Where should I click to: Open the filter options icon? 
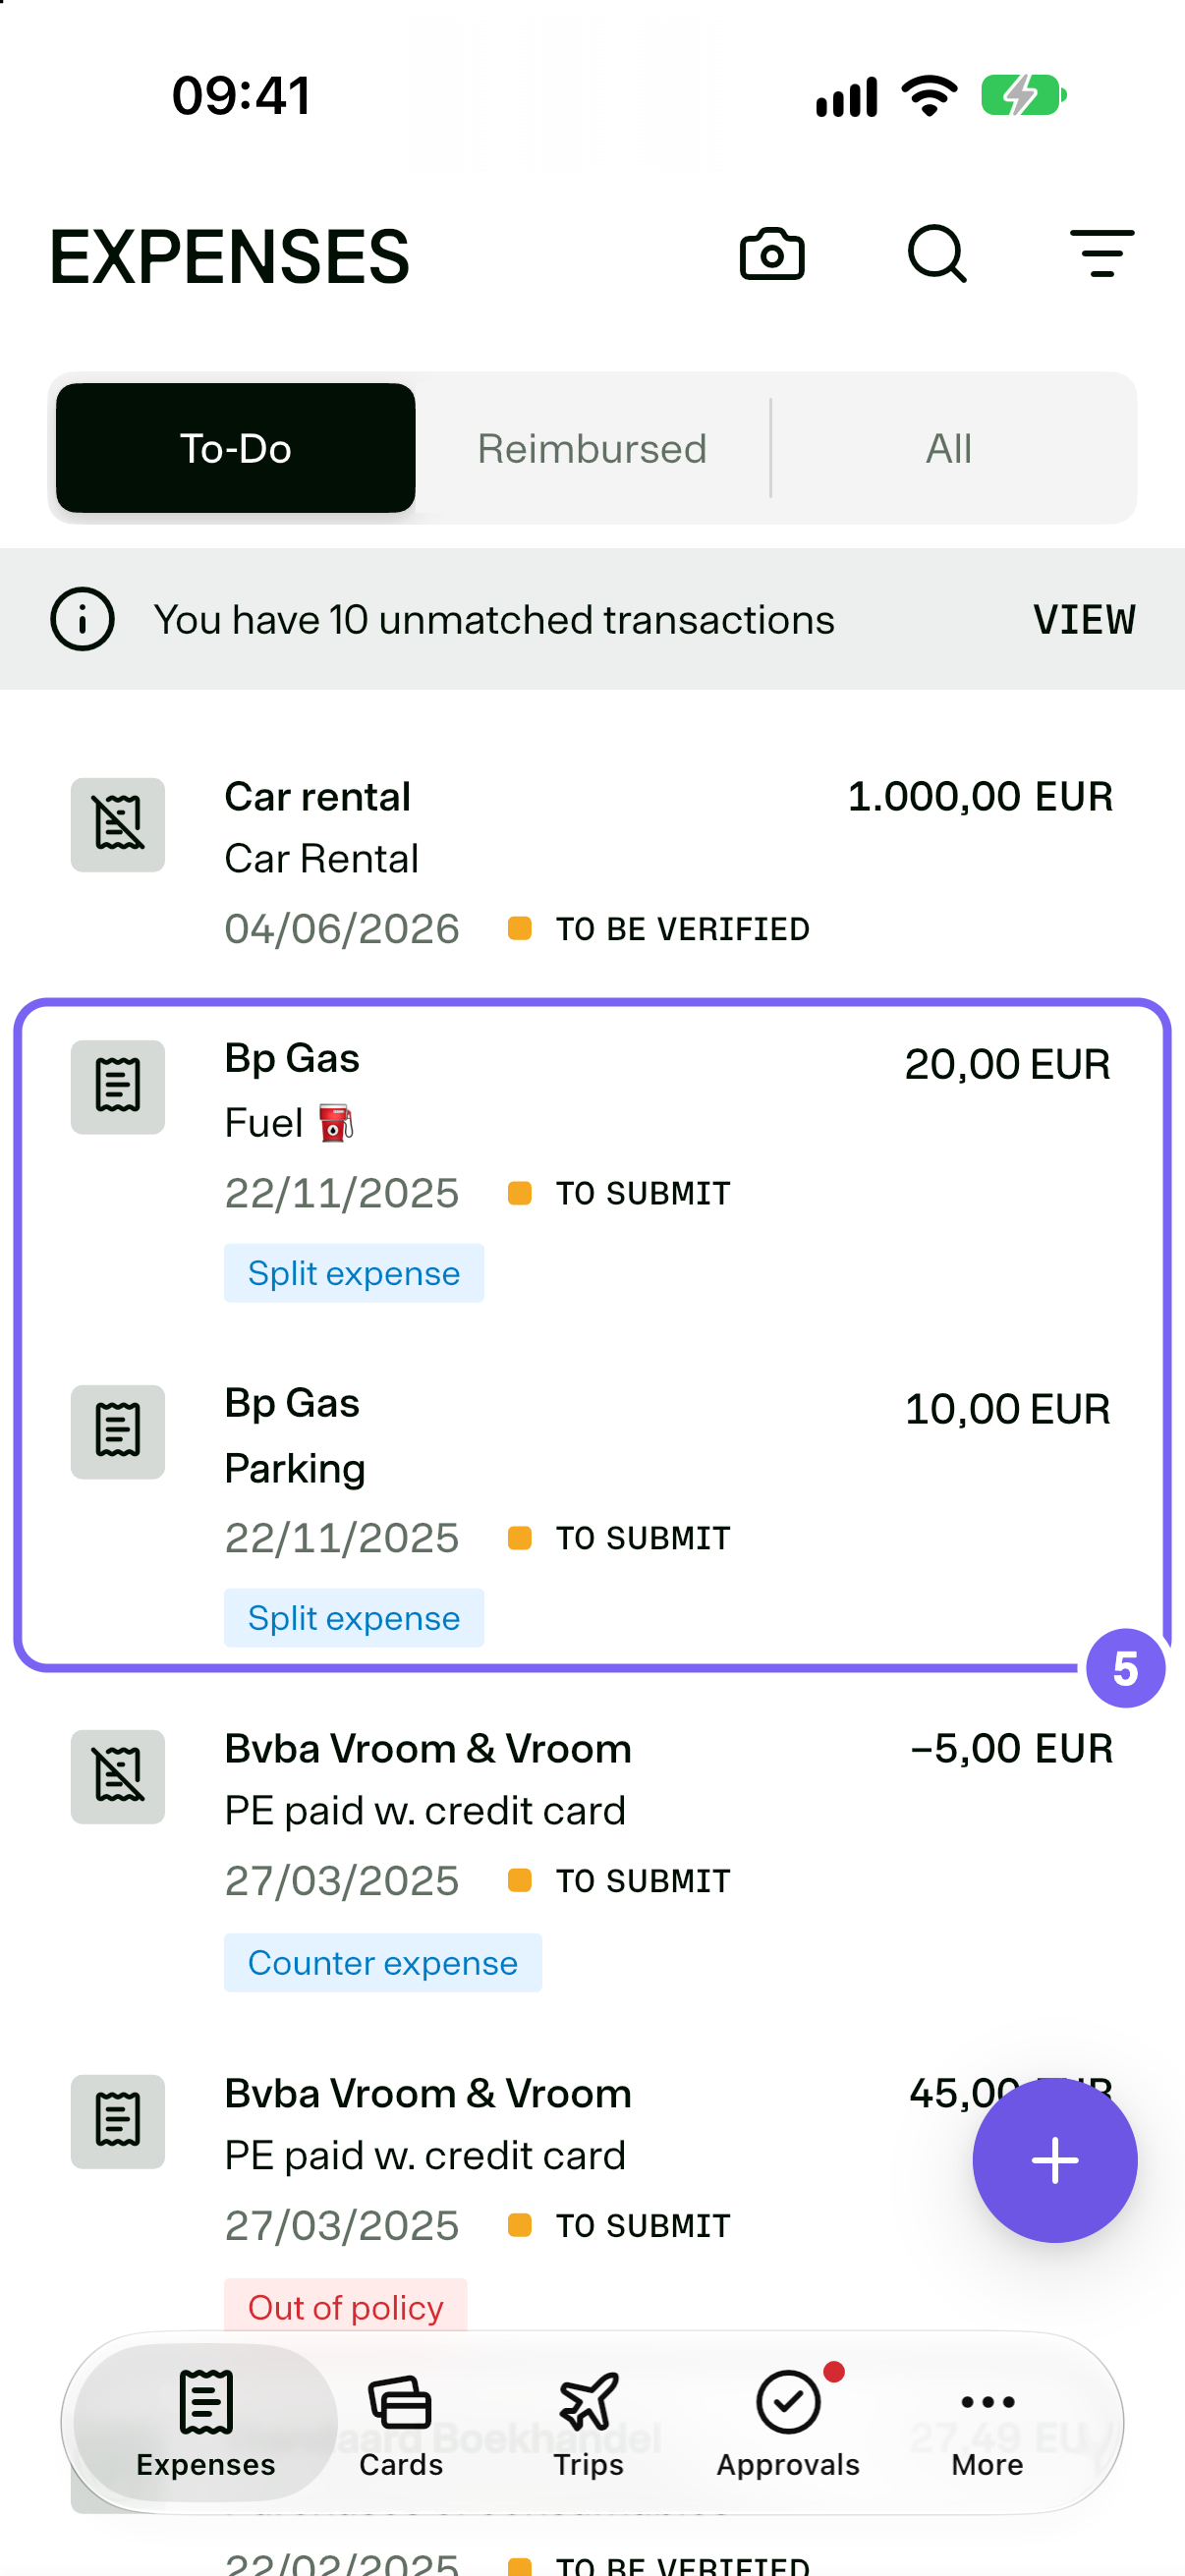coord(1101,254)
